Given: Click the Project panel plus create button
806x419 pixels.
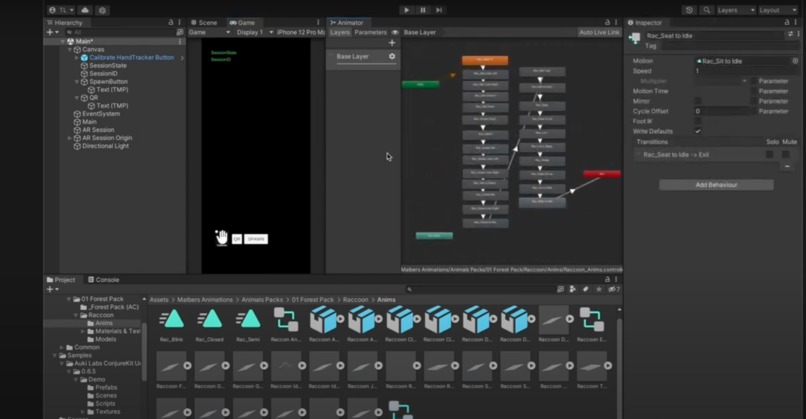Looking at the screenshot, I should [52, 289].
